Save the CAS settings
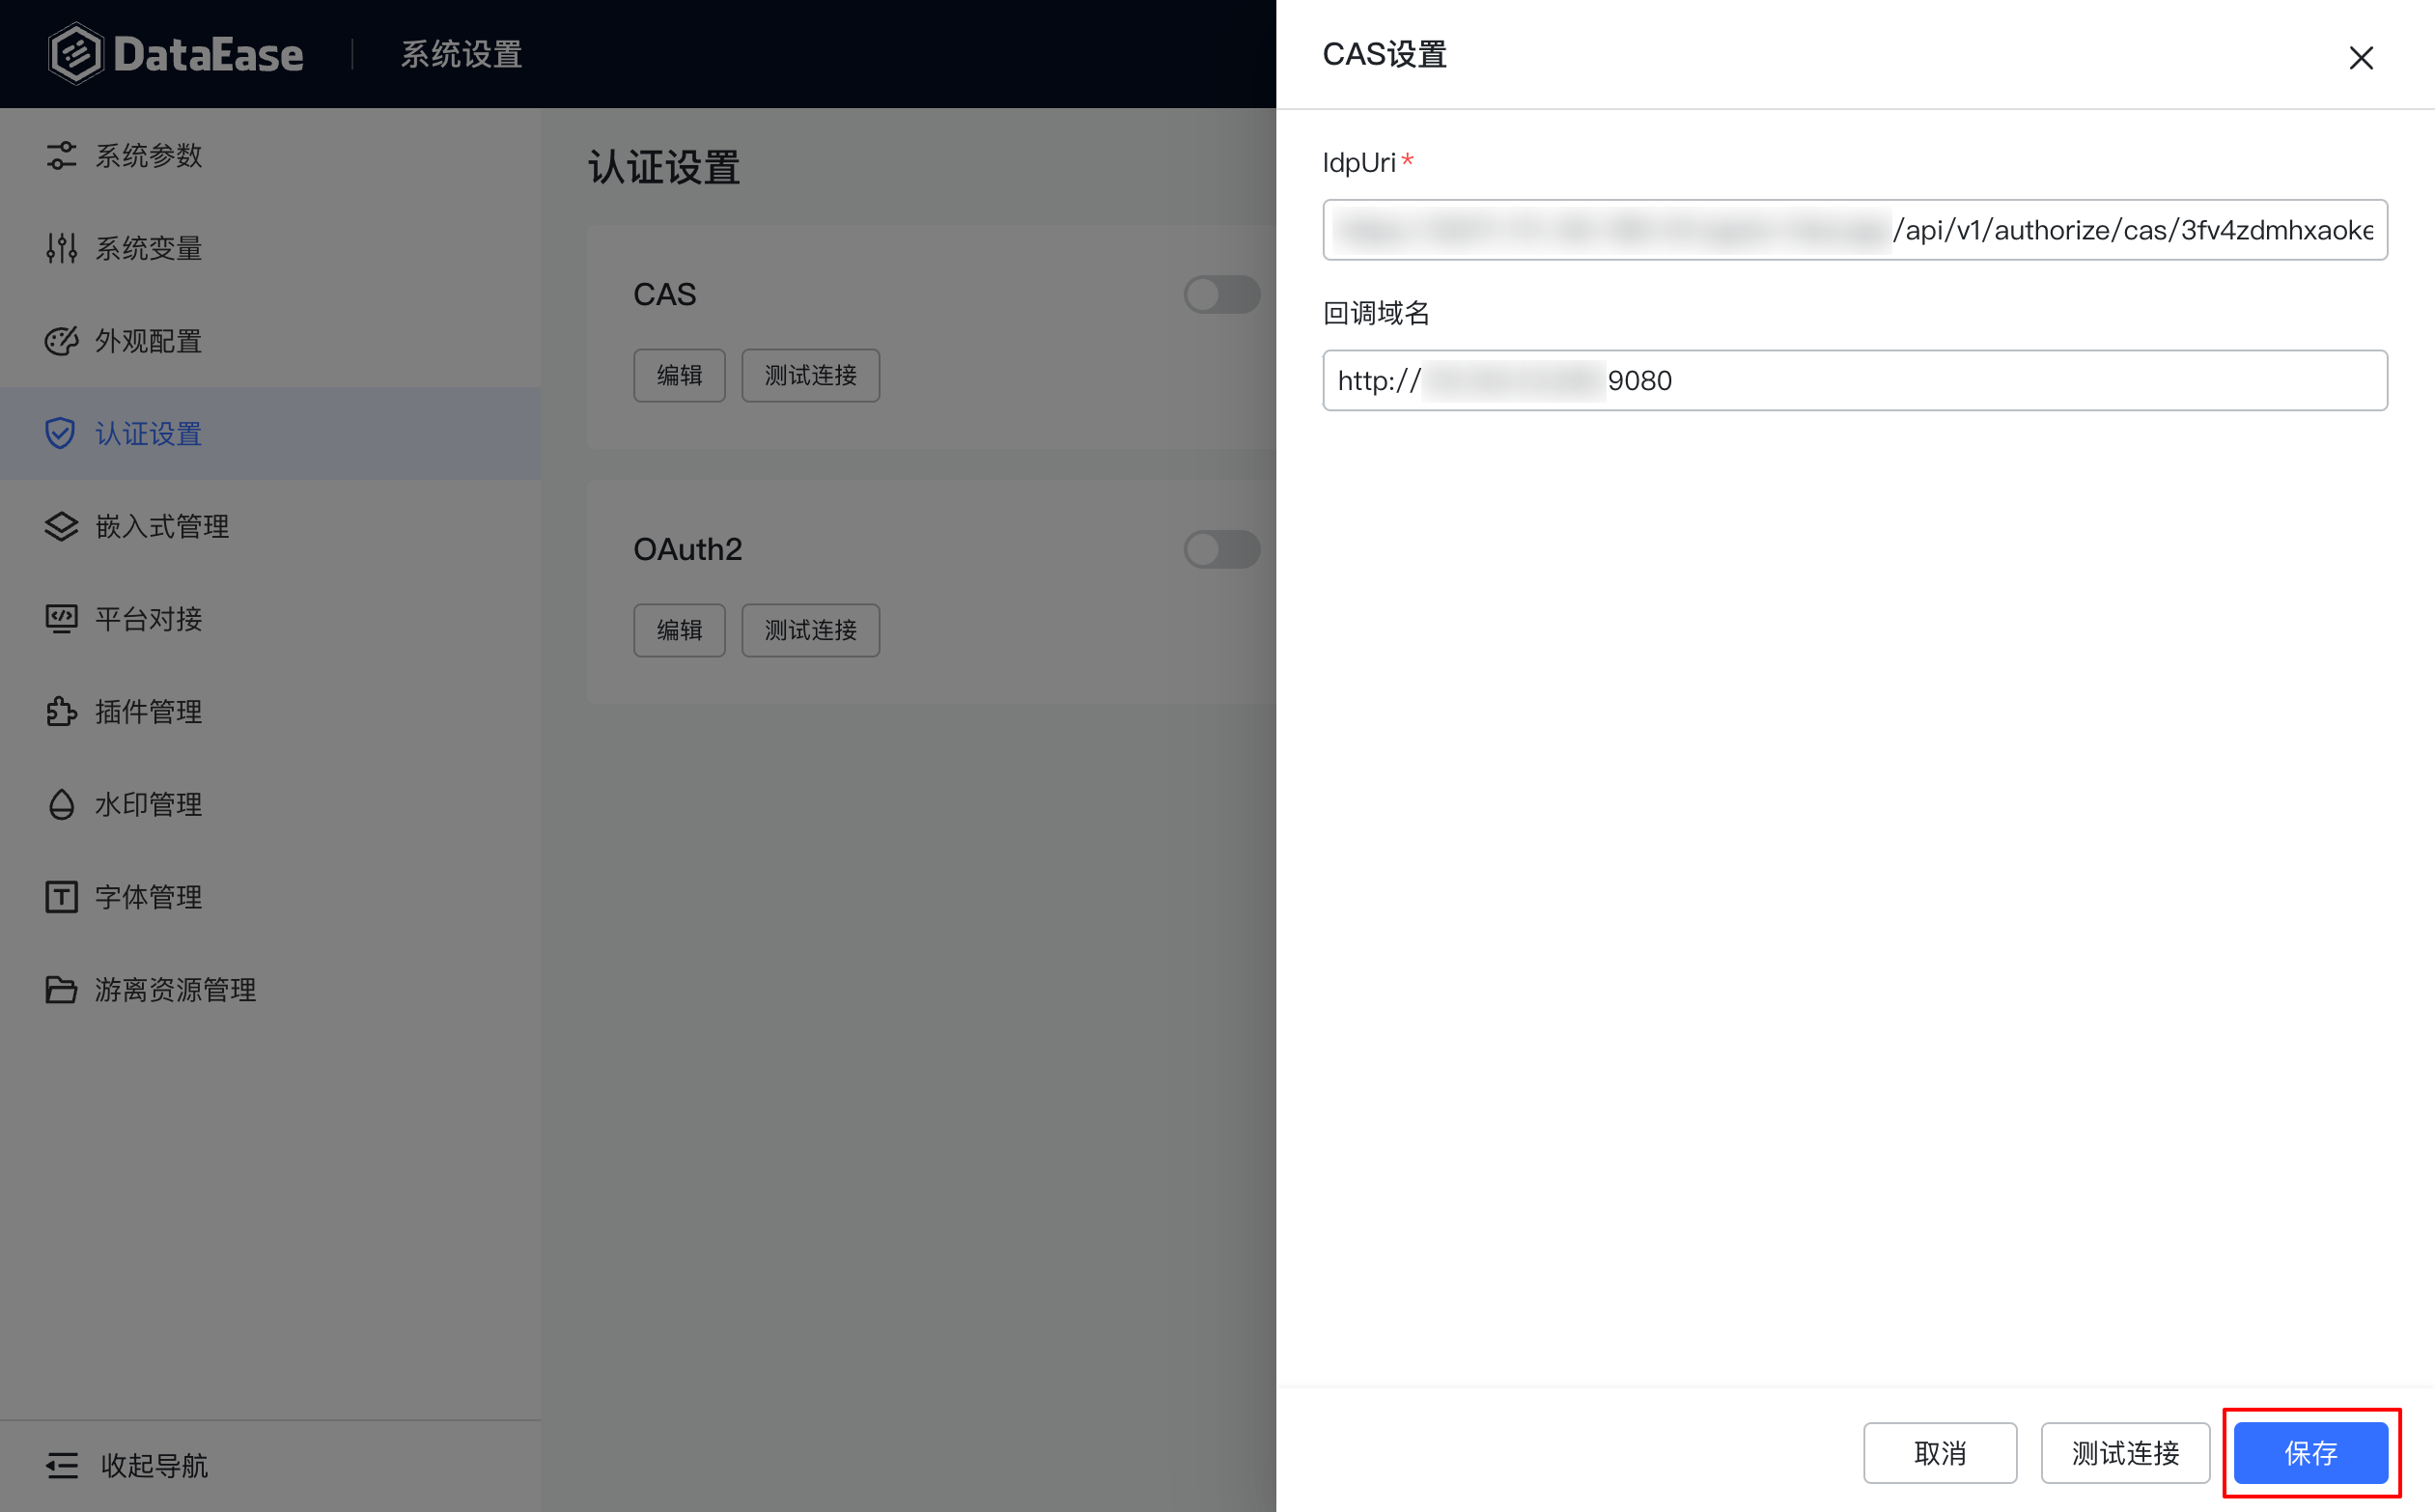2435x1512 pixels. (x=2311, y=1453)
